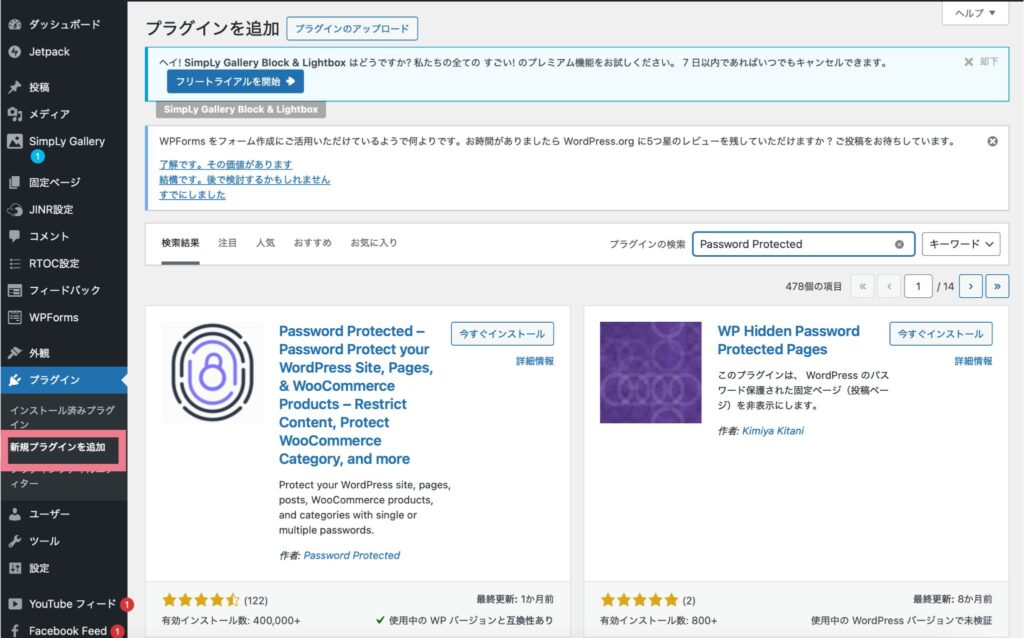The width and height of the screenshot is (1024, 638).
Task: Click the YouTube フィード sidebar icon
Action: tap(14, 604)
